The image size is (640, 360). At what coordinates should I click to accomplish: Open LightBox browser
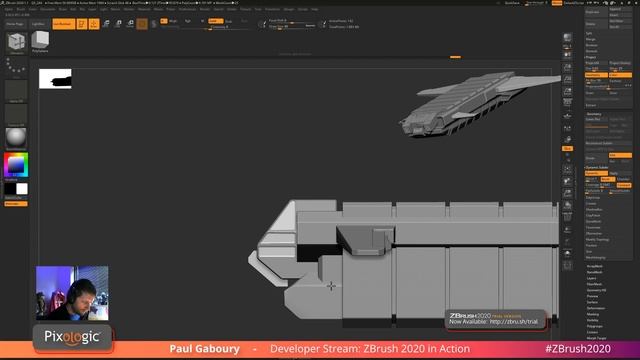click(x=38, y=24)
